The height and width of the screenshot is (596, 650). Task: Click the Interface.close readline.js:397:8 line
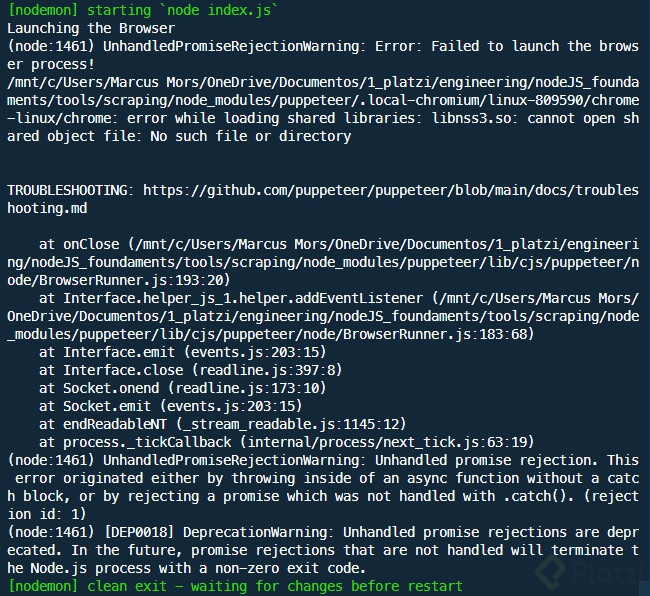[190, 370]
